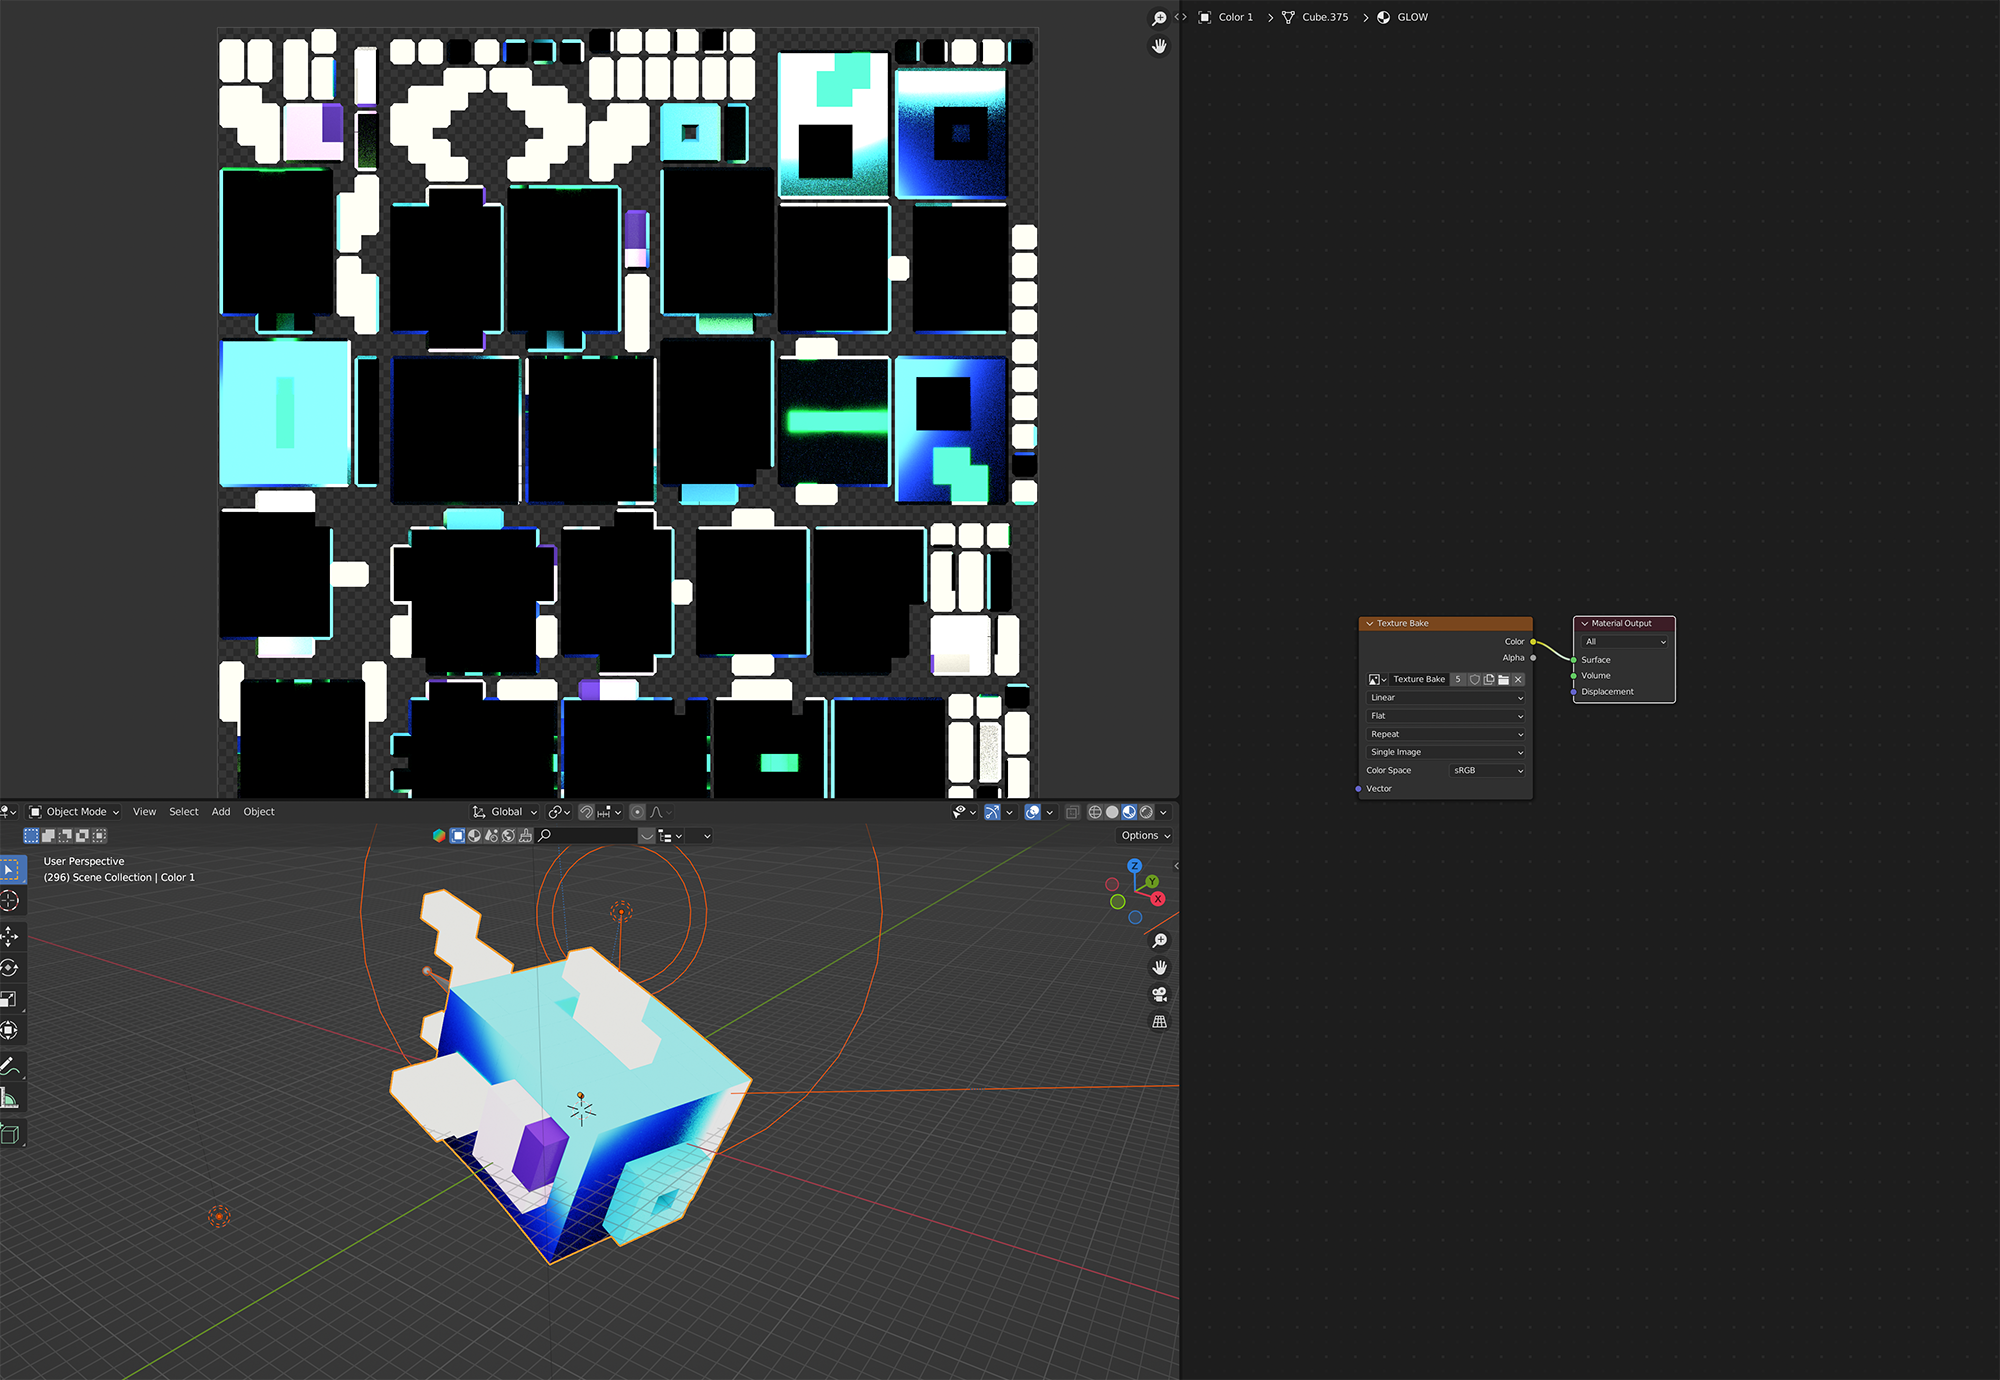Viewport: 2000px width, 1380px height.
Task: Select the Measure tool in the toolbar
Action: coord(11,1097)
